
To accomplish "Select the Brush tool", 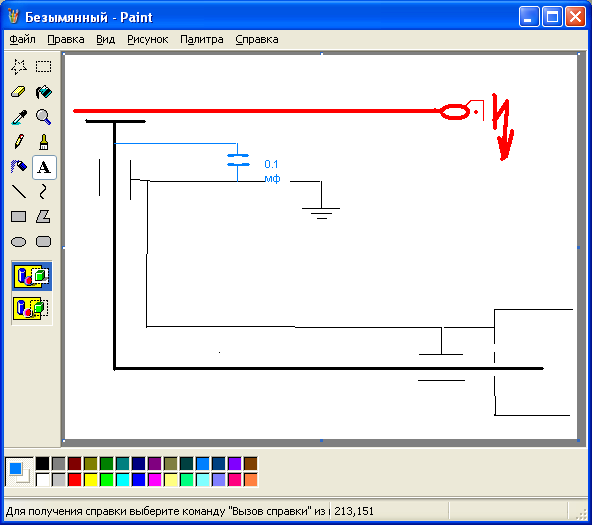I will click(43, 142).
